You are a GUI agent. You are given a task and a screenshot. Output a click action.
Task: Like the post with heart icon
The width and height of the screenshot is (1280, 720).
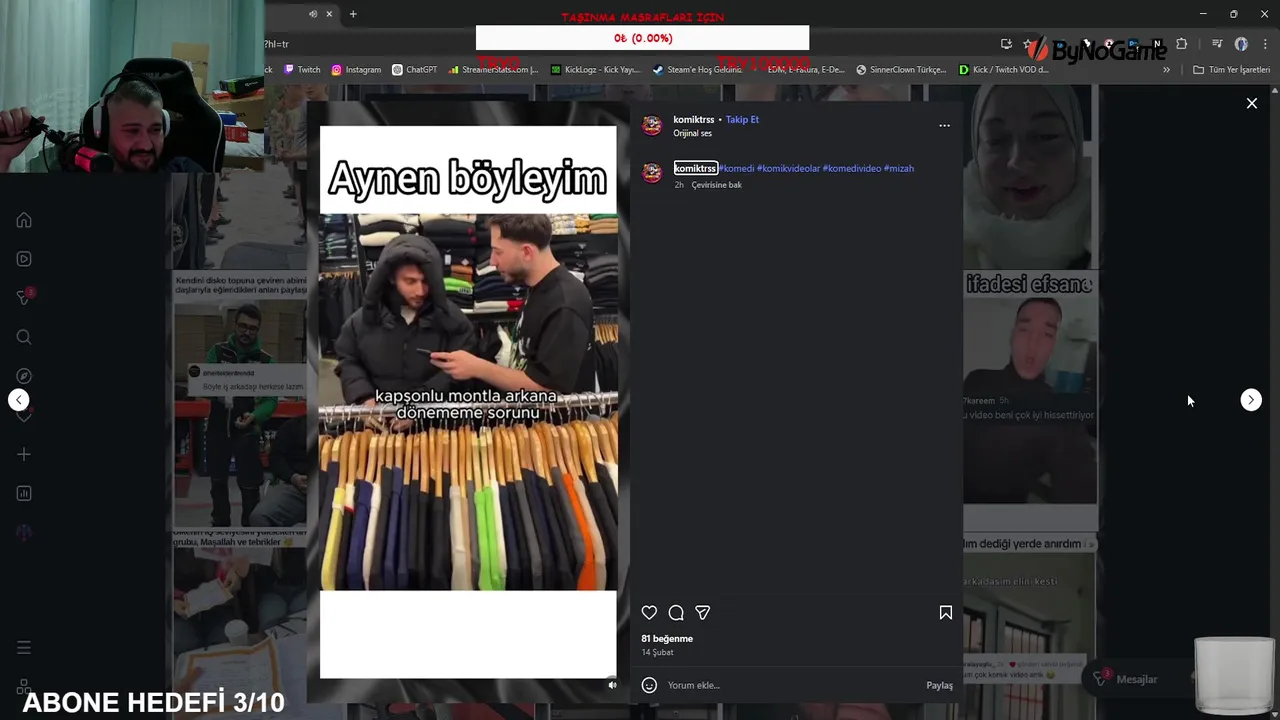point(649,613)
